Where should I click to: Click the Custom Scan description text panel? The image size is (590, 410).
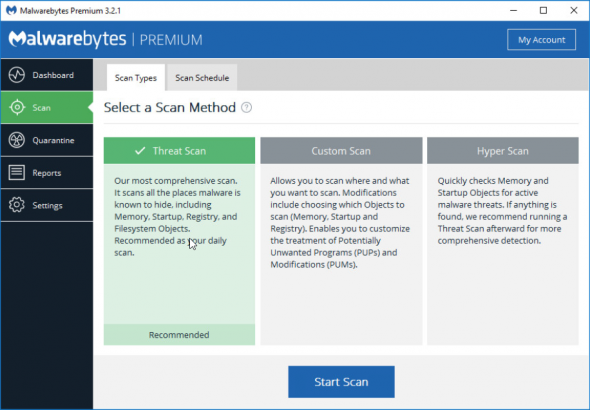click(x=341, y=254)
